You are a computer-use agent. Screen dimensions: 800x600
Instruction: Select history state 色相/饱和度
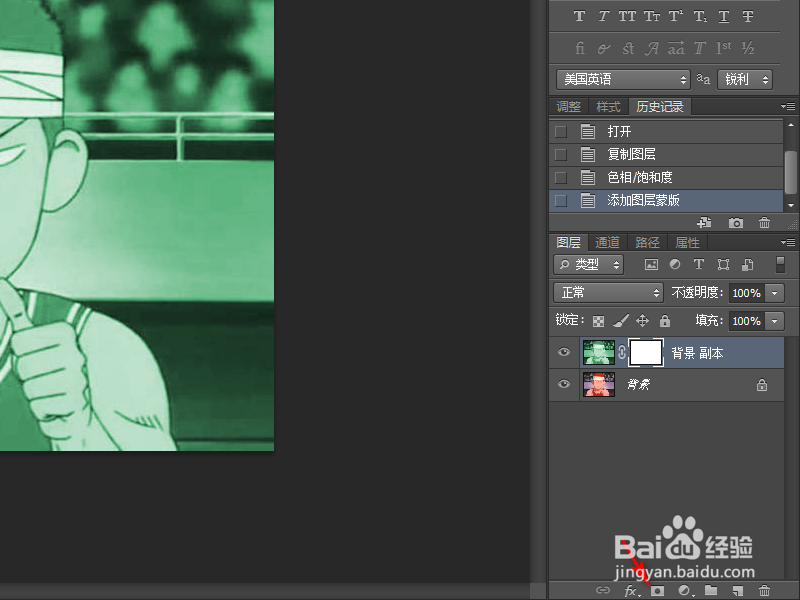click(x=666, y=178)
